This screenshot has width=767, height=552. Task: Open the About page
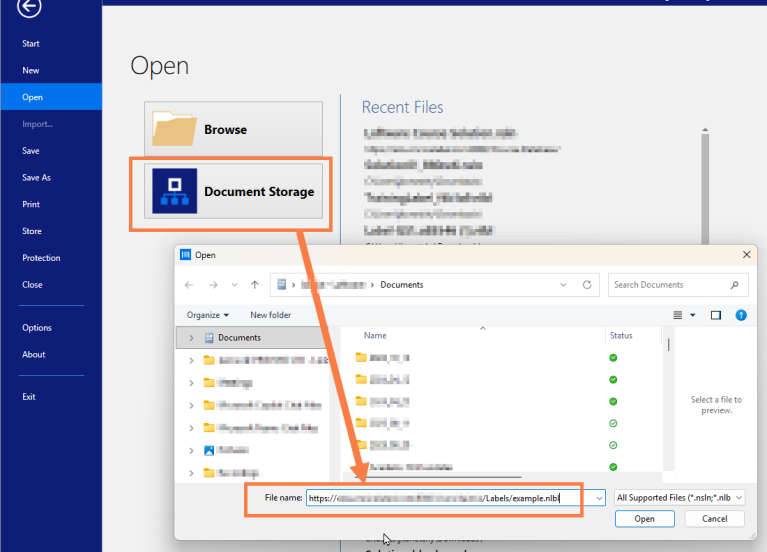pyautogui.click(x=33, y=354)
